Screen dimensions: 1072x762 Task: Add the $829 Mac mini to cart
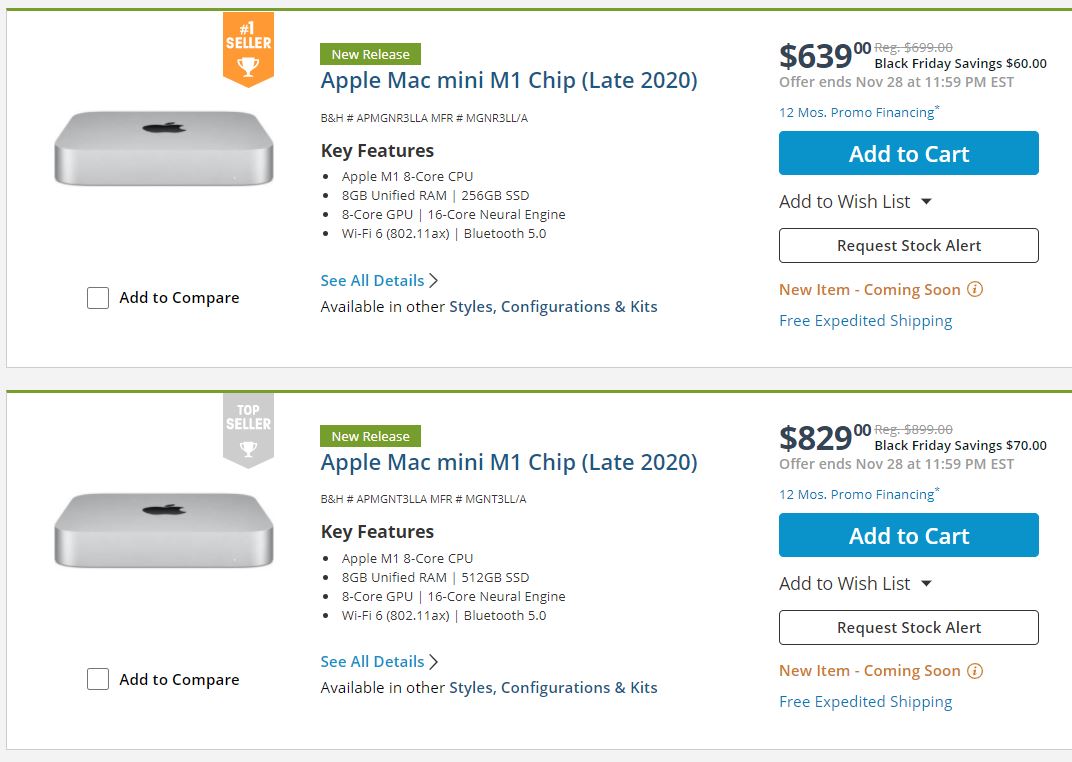907,535
